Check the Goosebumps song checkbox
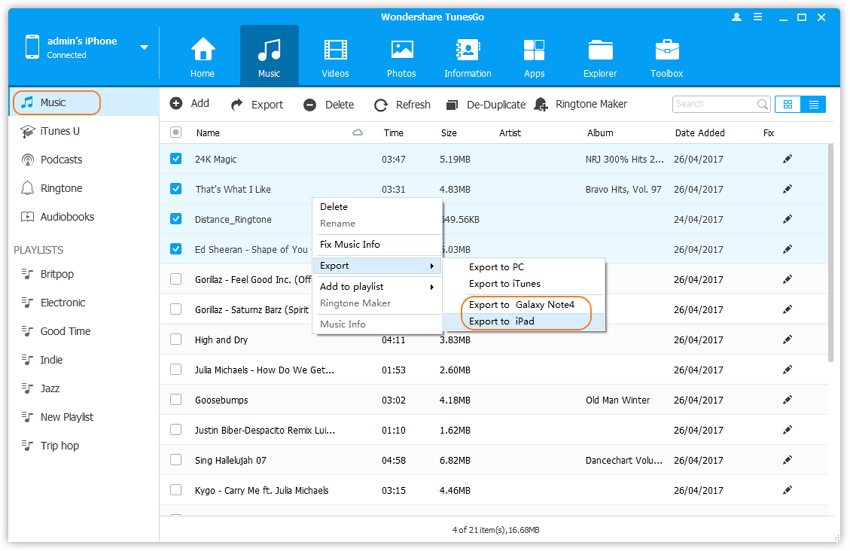The image size is (850, 551). [176, 400]
